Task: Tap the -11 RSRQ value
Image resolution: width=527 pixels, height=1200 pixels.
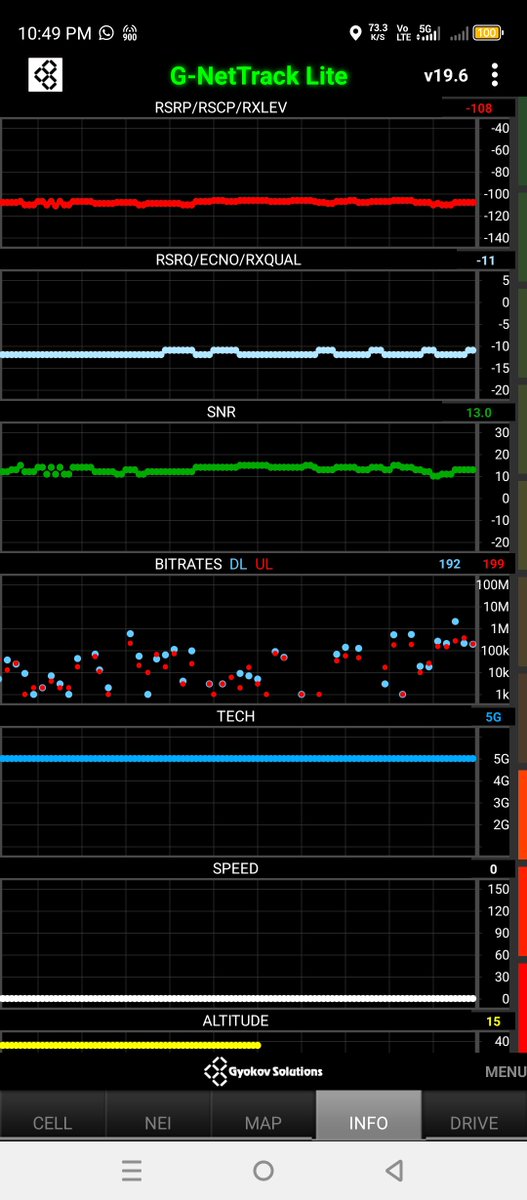Action: tap(485, 260)
